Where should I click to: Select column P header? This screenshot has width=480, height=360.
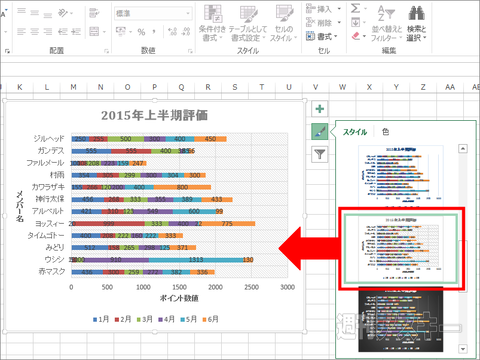(154, 87)
